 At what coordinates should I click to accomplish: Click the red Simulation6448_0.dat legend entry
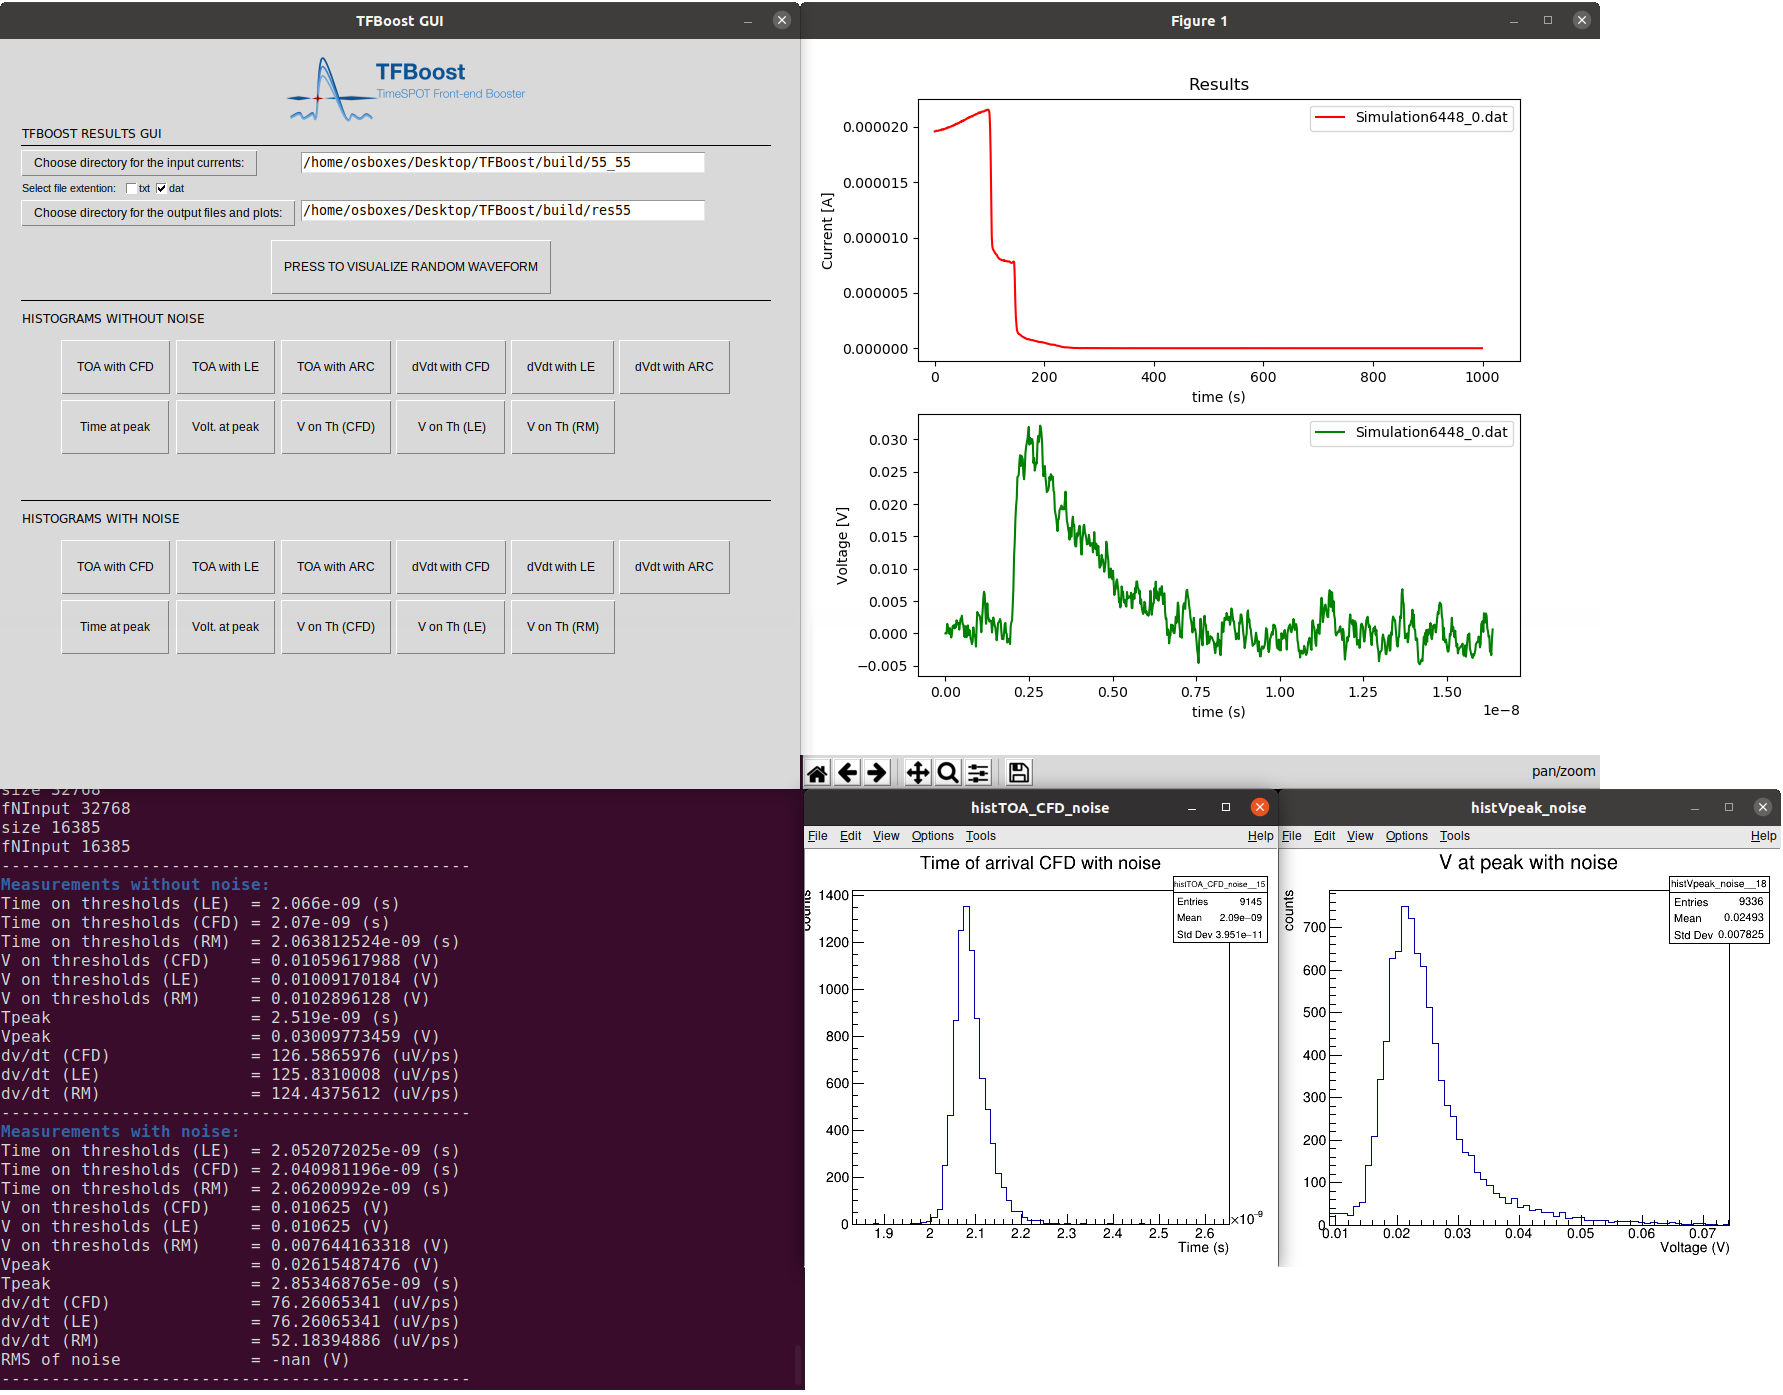[x=1412, y=117]
